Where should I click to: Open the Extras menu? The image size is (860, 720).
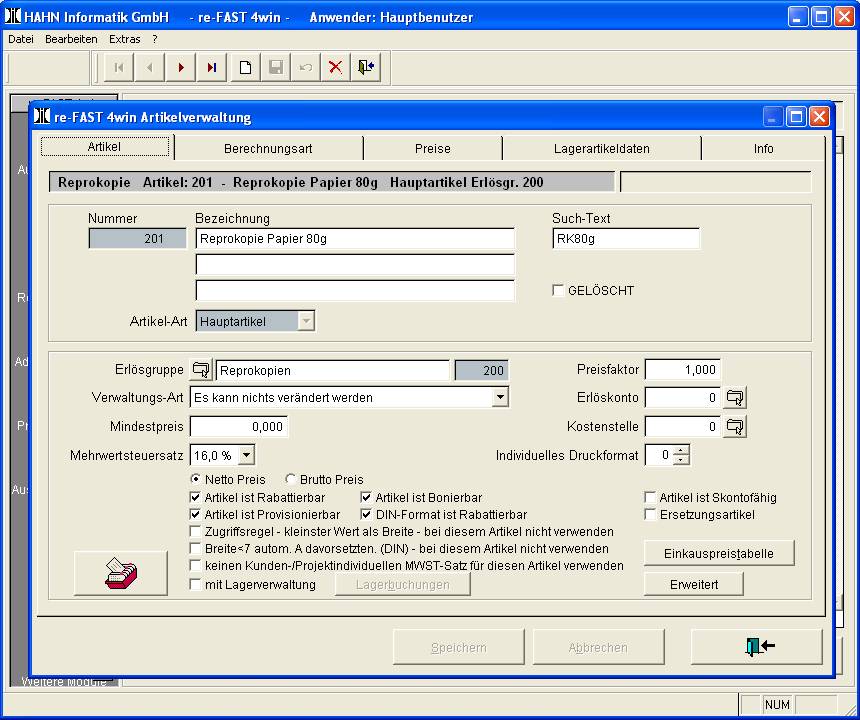click(x=125, y=39)
